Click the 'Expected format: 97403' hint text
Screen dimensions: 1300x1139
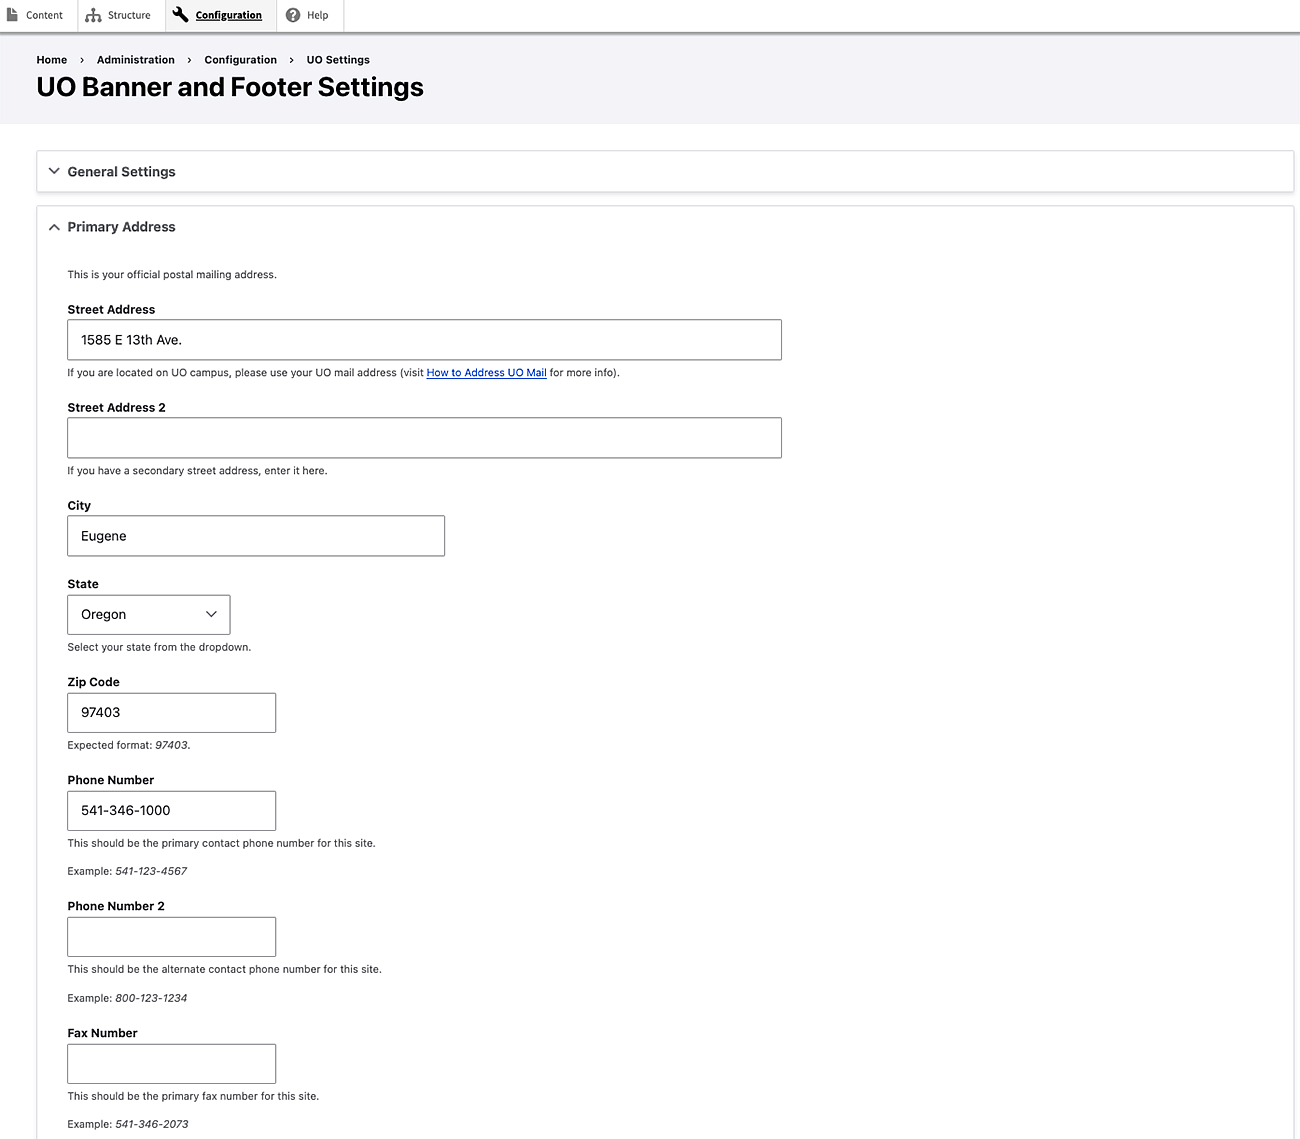coord(128,745)
